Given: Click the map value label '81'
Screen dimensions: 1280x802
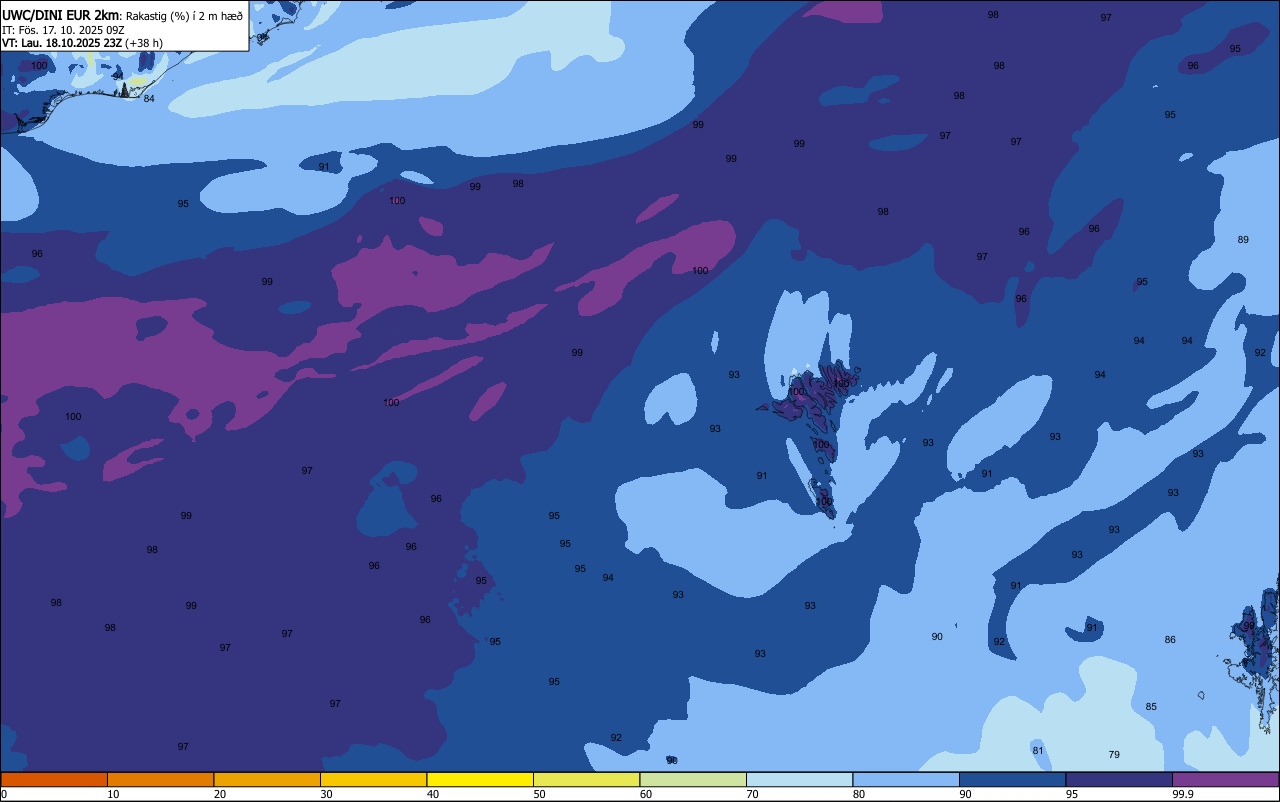Looking at the screenshot, I should [1038, 751].
